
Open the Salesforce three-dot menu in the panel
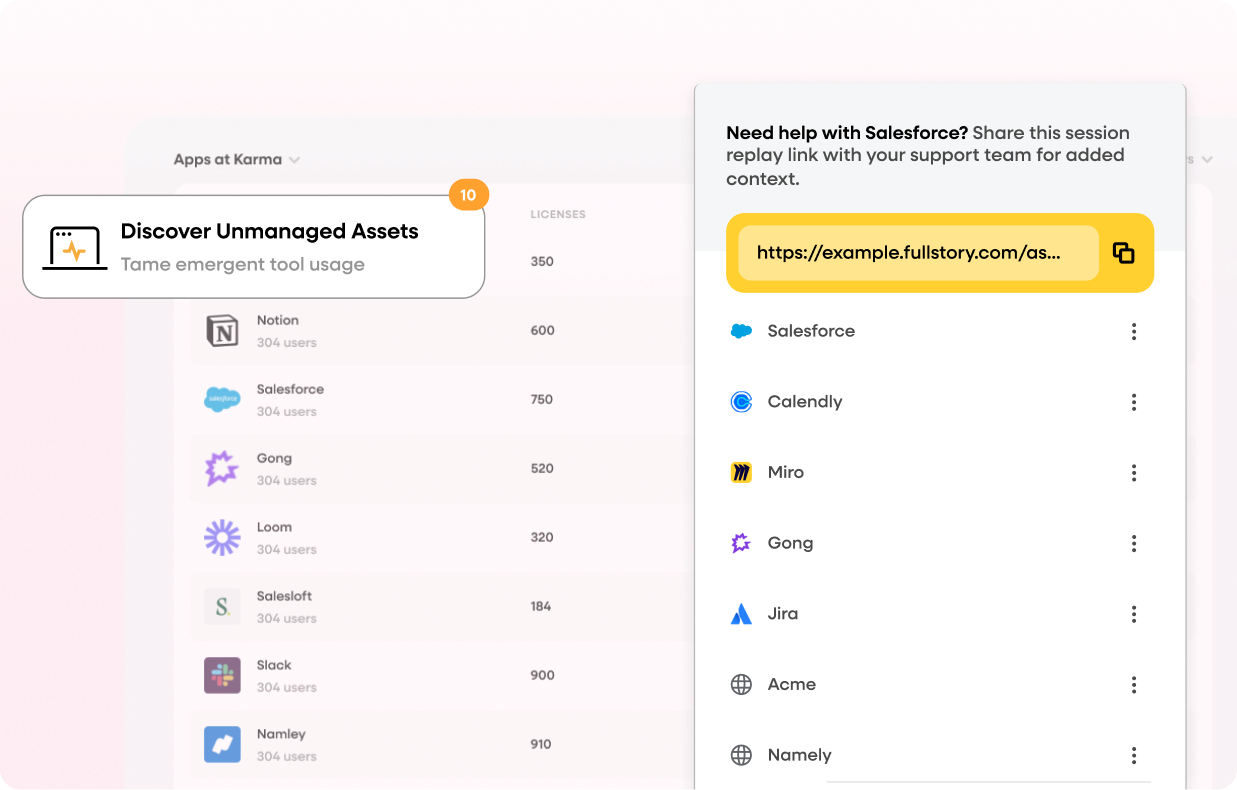click(1134, 331)
